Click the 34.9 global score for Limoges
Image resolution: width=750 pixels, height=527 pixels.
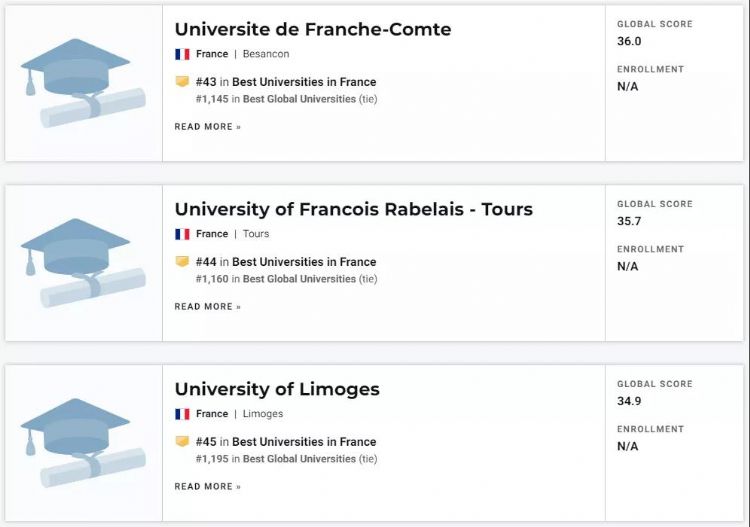pyautogui.click(x=629, y=402)
